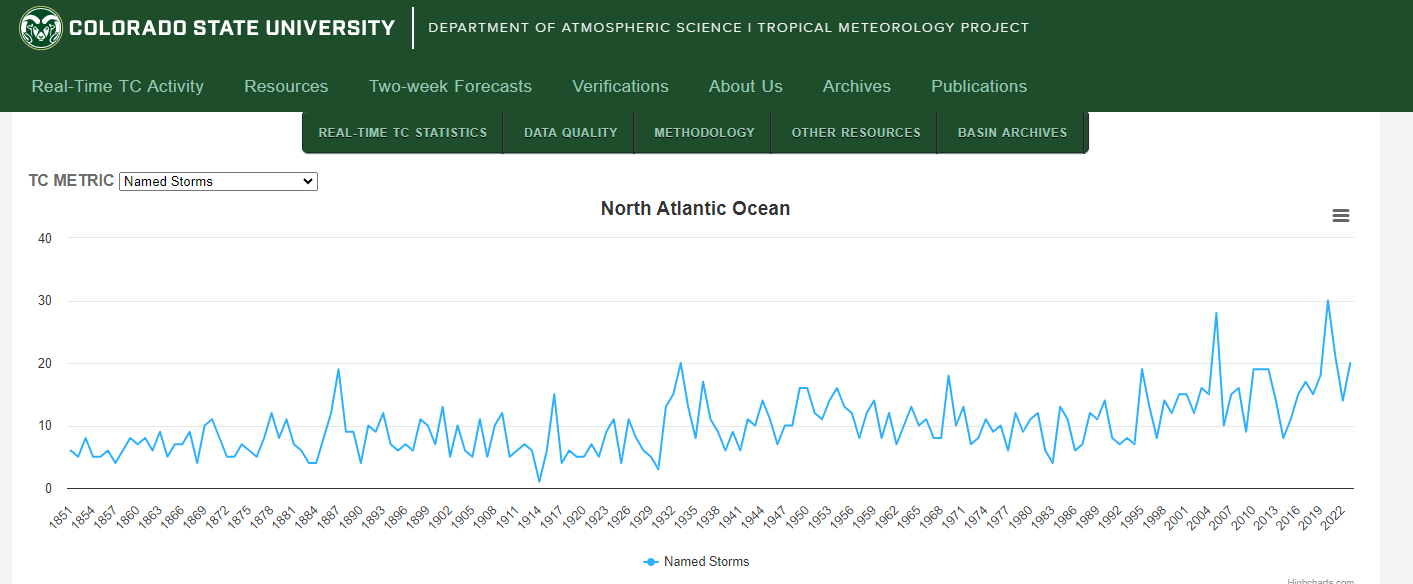Open the chart context menu hamburger icon

(1341, 216)
